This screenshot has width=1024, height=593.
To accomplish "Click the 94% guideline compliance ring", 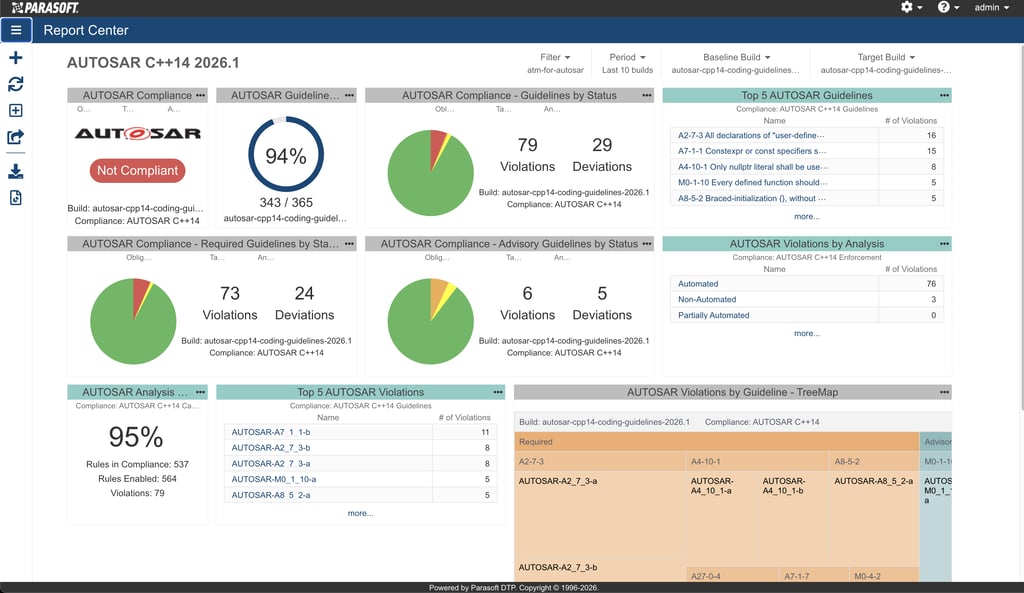I will 286,154.
